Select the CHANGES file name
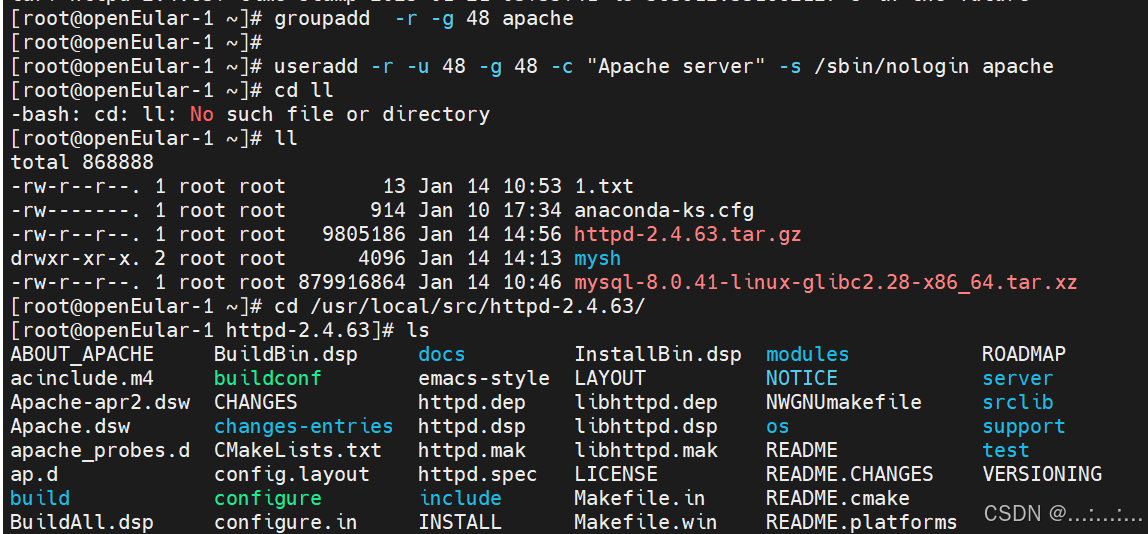This screenshot has height=534, width=1148. click(x=256, y=402)
